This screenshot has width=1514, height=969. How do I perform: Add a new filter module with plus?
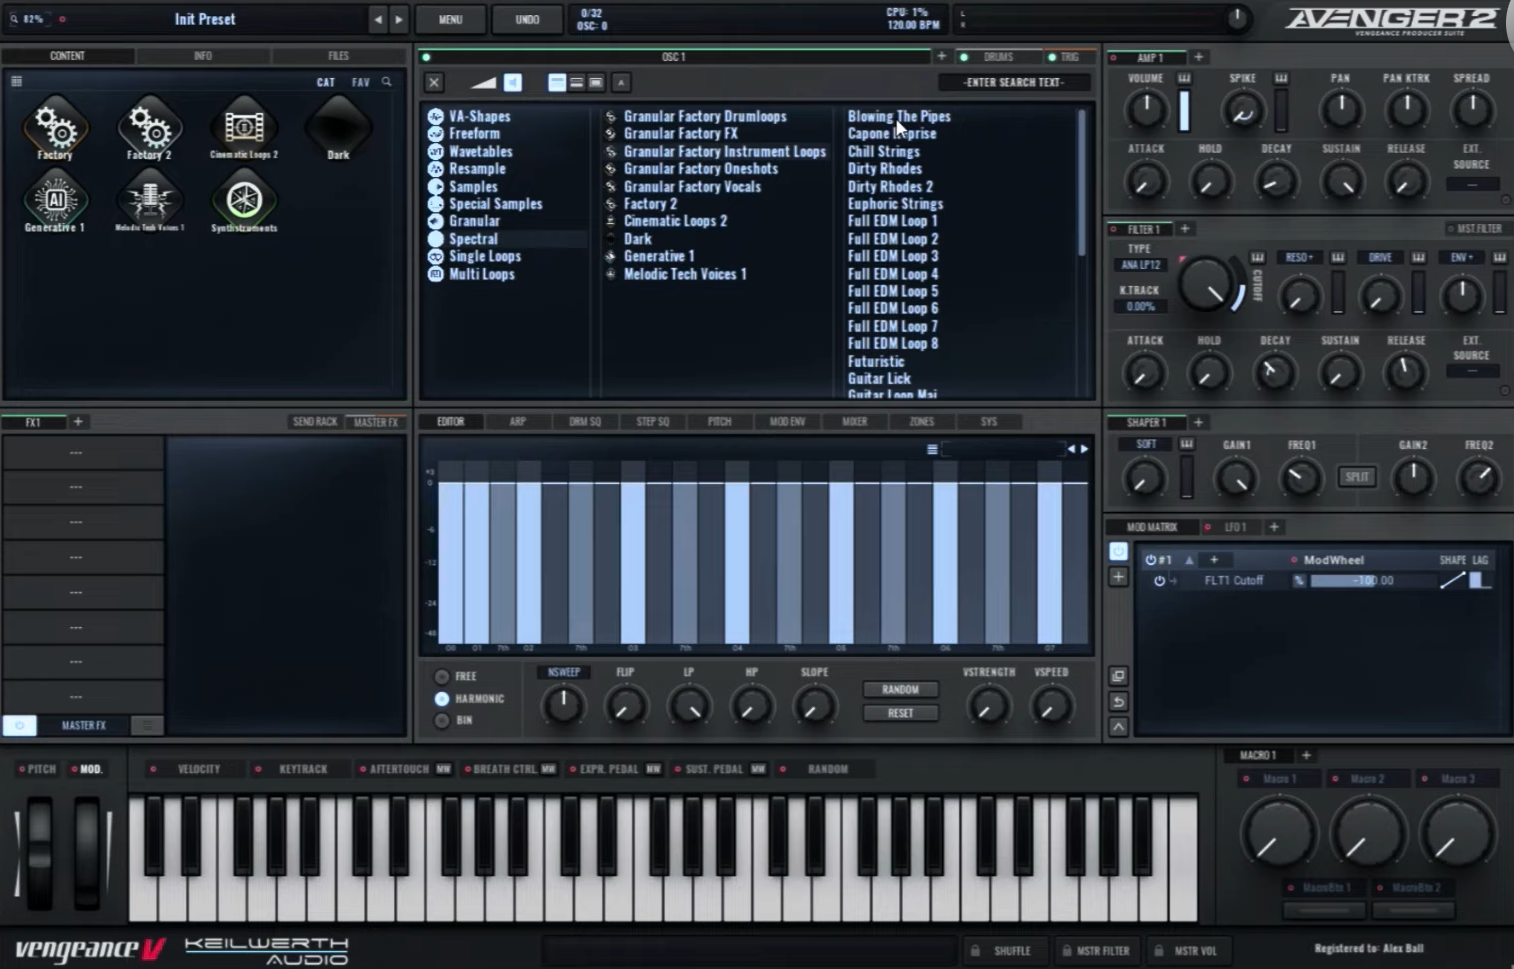point(1185,229)
